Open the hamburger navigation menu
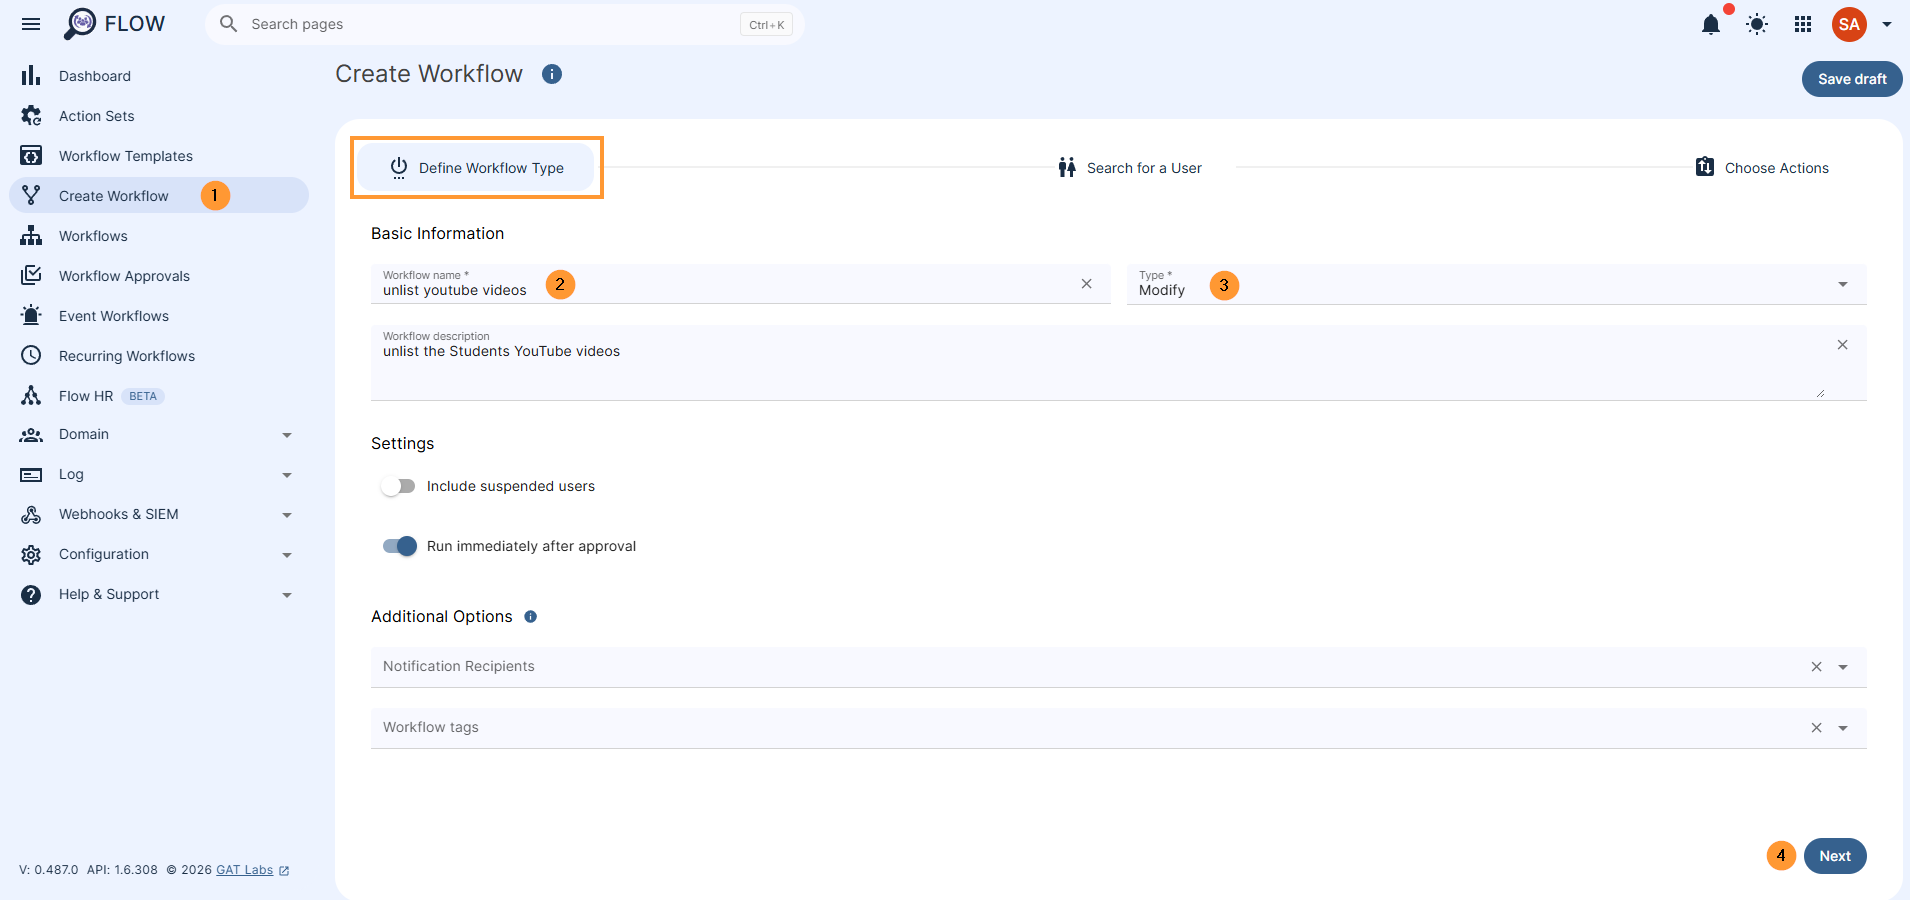This screenshot has width=1910, height=900. [31, 24]
